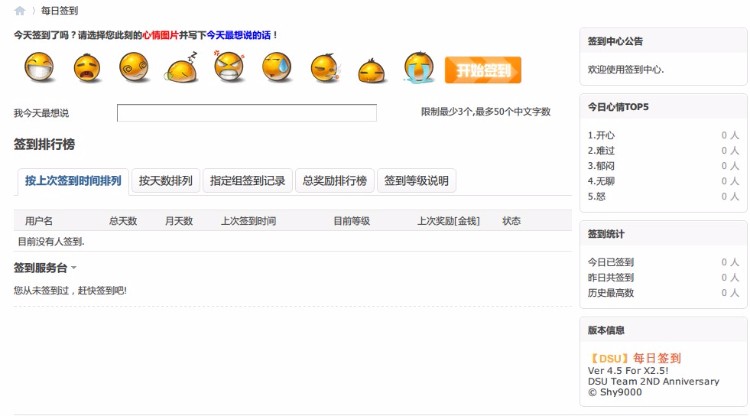Click the 欢迎使用签到中心 announcement text
Viewport: 750px width, 416px height.
pyautogui.click(x=626, y=69)
